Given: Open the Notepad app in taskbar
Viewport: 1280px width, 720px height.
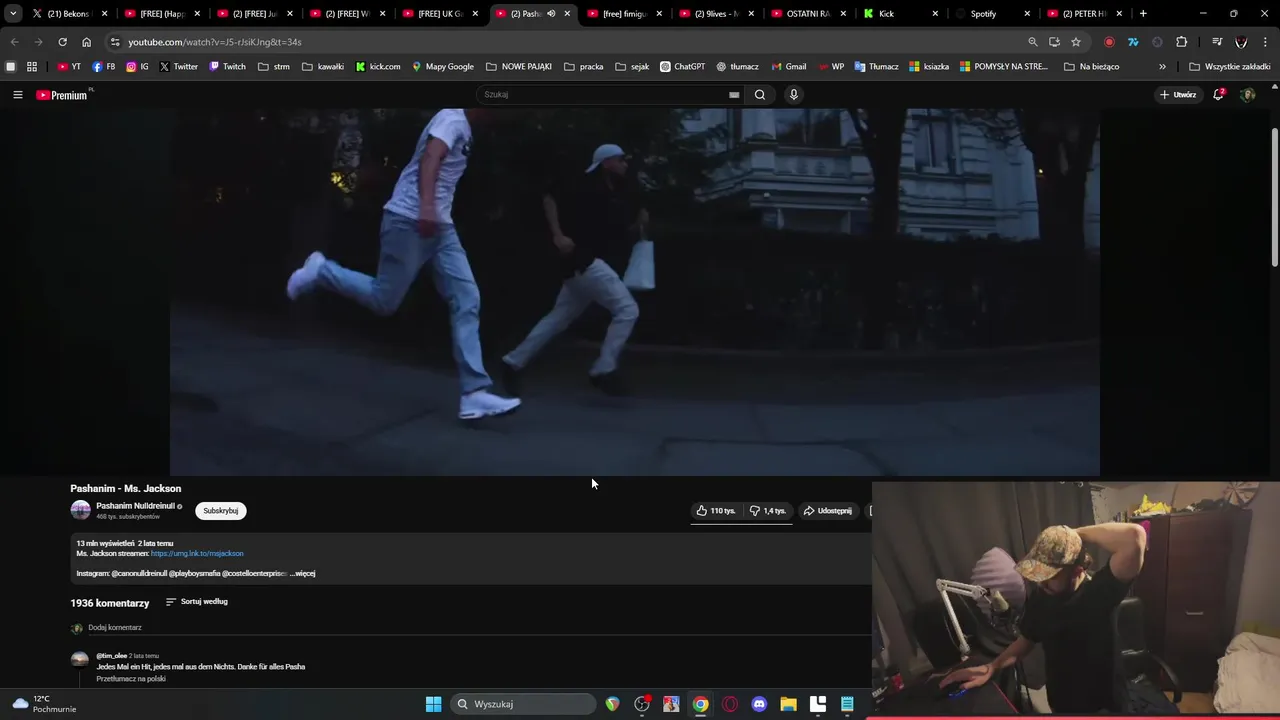Looking at the screenshot, I should pyautogui.click(x=847, y=704).
